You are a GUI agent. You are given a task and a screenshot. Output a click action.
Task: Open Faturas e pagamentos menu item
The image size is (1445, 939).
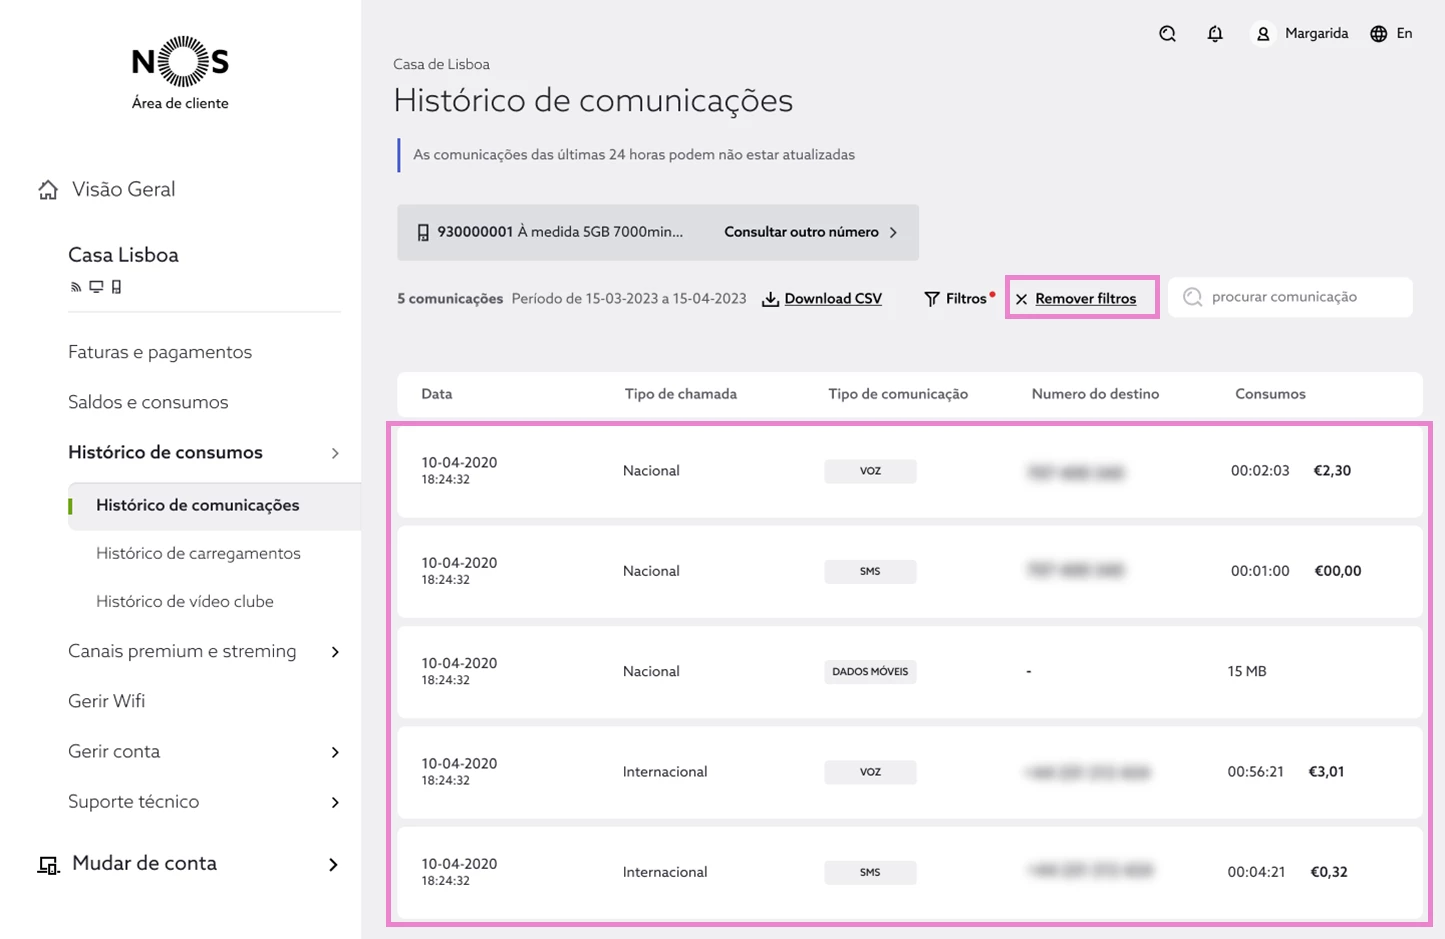[x=160, y=352]
